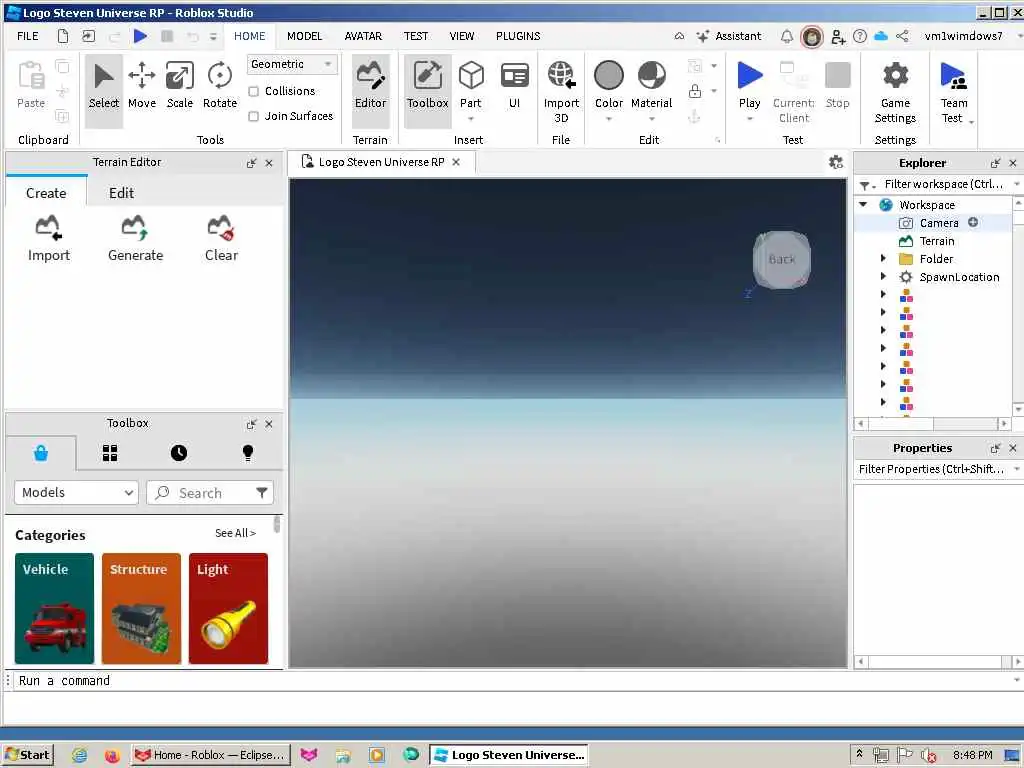
Task: Collapse the Workspace tree node
Action: coord(863,204)
